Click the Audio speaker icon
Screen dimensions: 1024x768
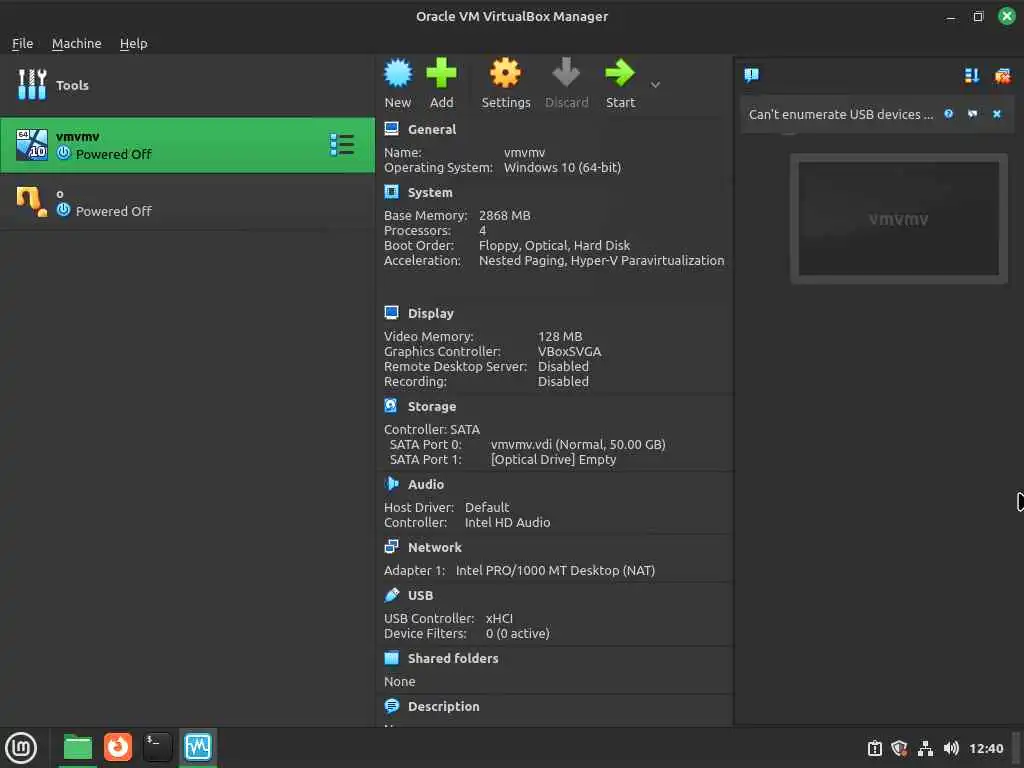click(391, 484)
